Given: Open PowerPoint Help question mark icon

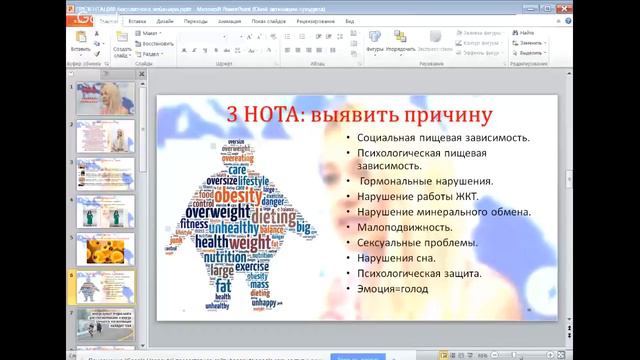Looking at the screenshot, I should (x=568, y=21).
